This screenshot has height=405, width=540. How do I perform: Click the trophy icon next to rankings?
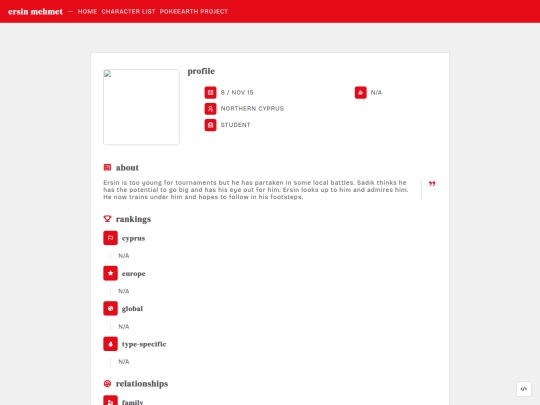coord(107,219)
